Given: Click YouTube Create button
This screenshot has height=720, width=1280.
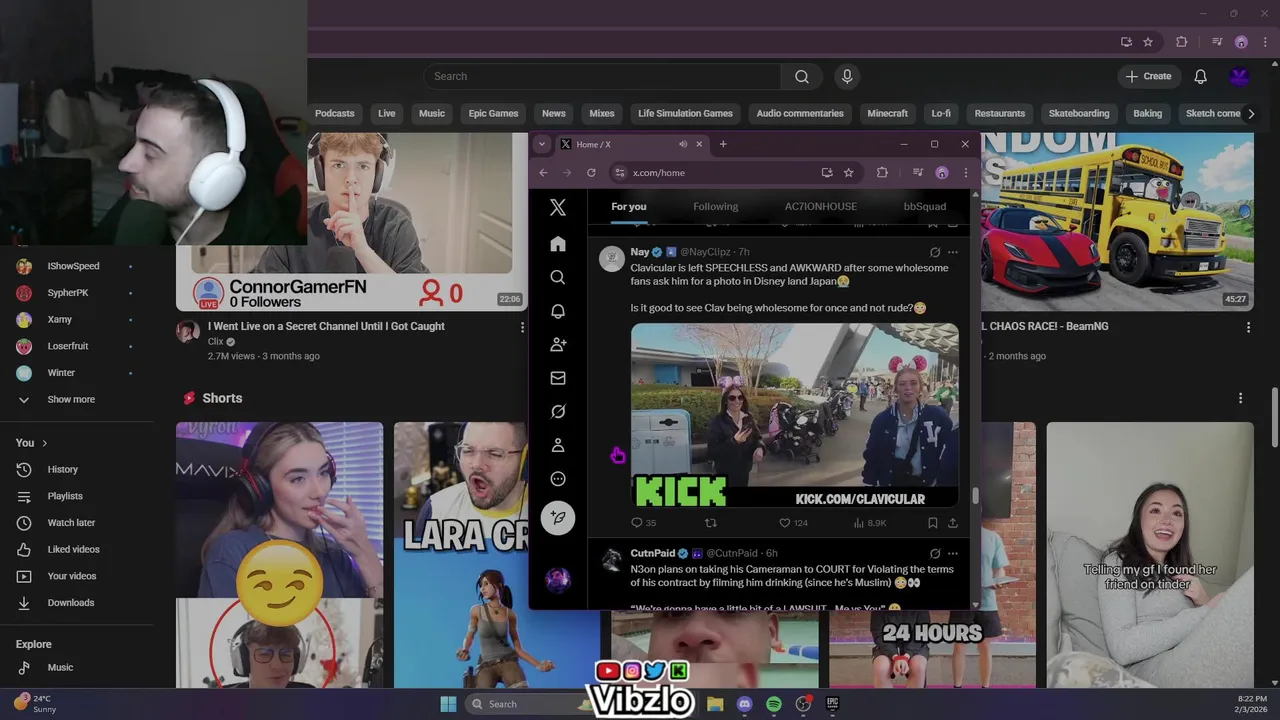Looking at the screenshot, I should (1148, 76).
